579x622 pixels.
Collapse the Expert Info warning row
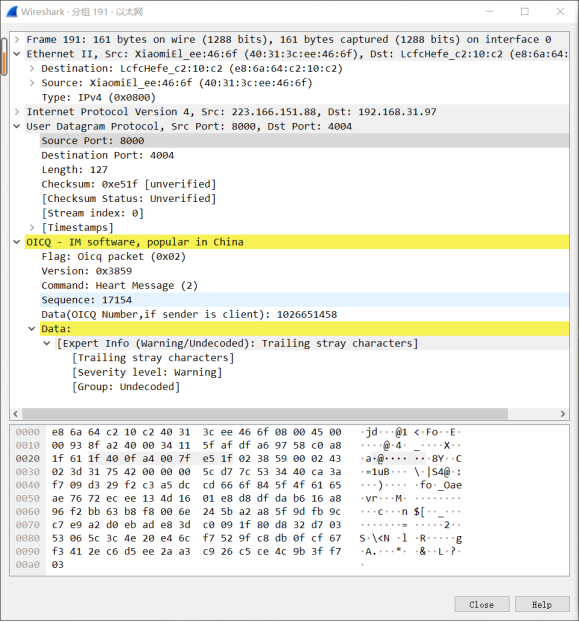47,344
